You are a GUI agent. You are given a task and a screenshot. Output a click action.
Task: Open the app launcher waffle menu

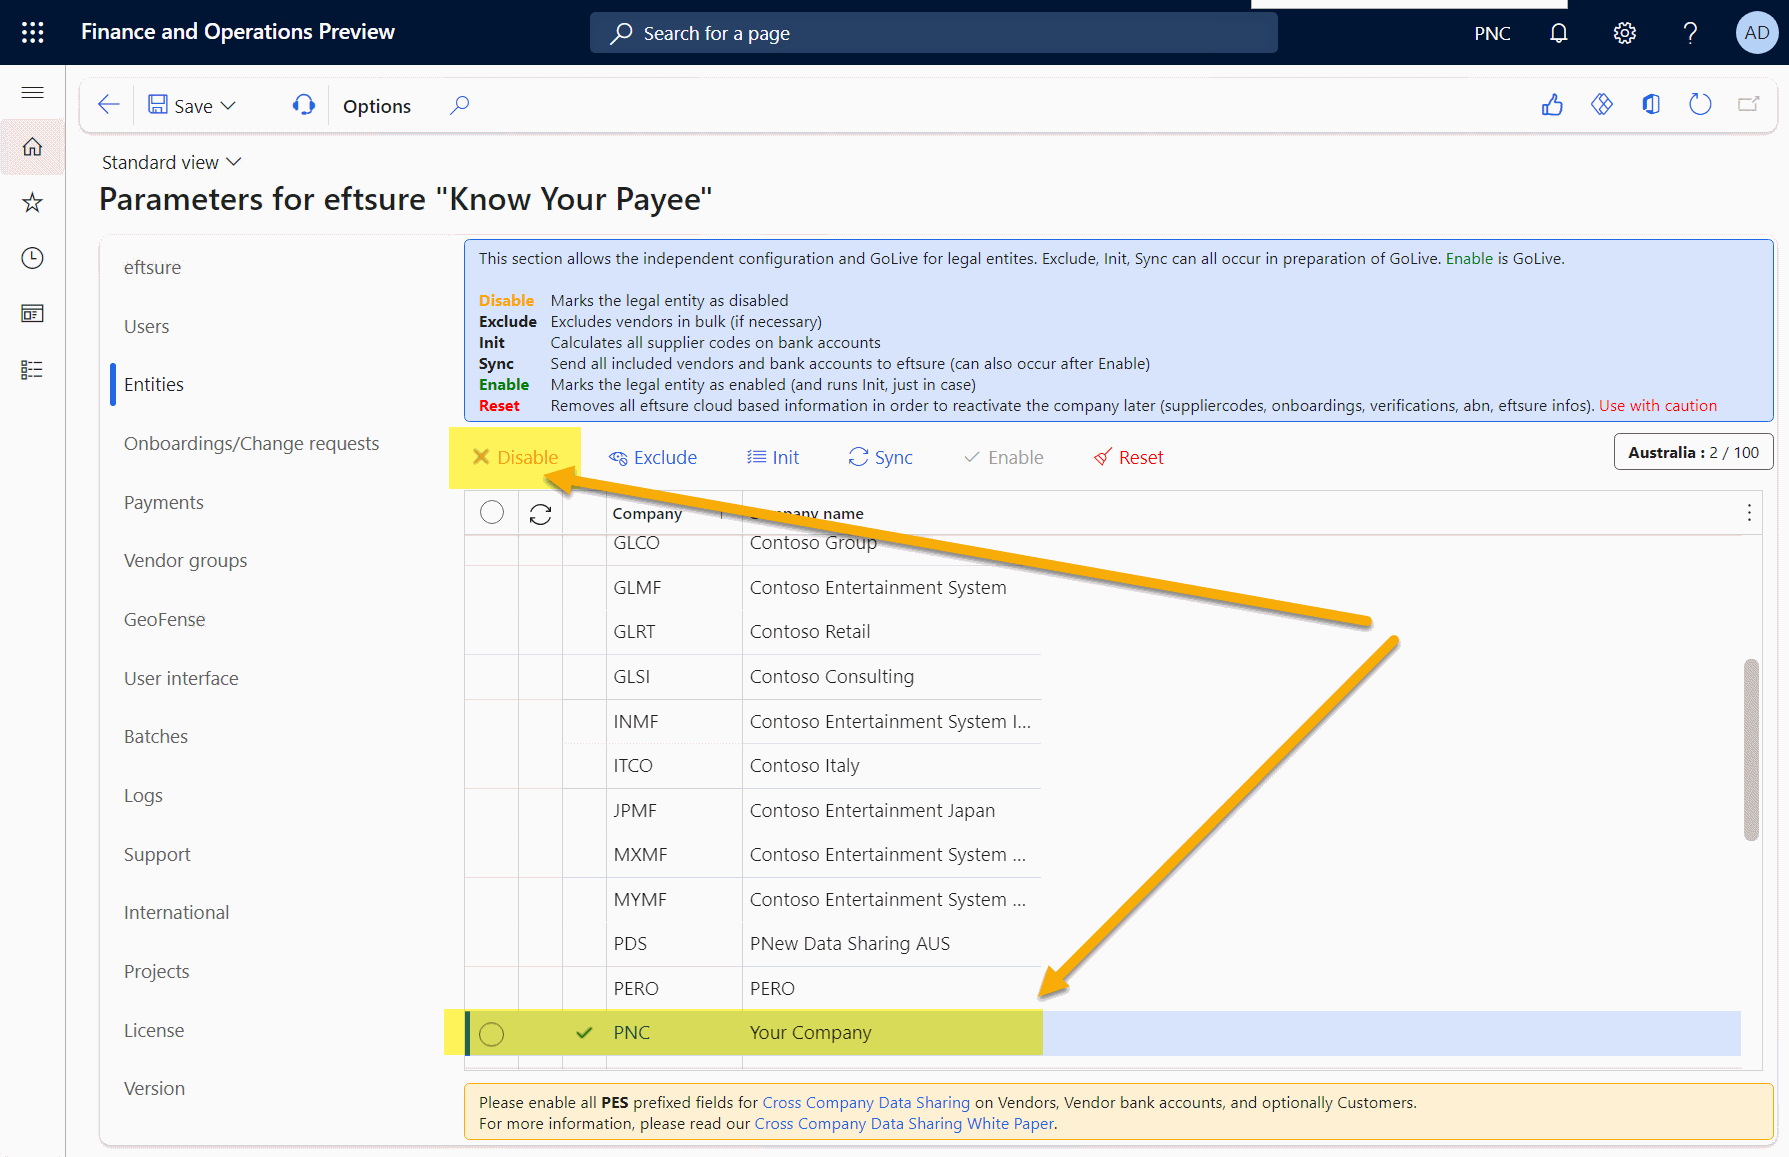[32, 32]
